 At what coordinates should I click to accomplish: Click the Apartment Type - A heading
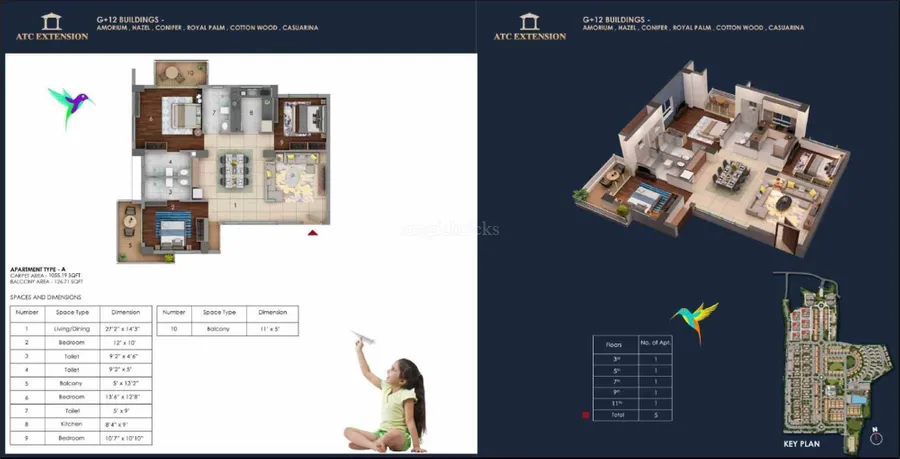tap(37, 270)
